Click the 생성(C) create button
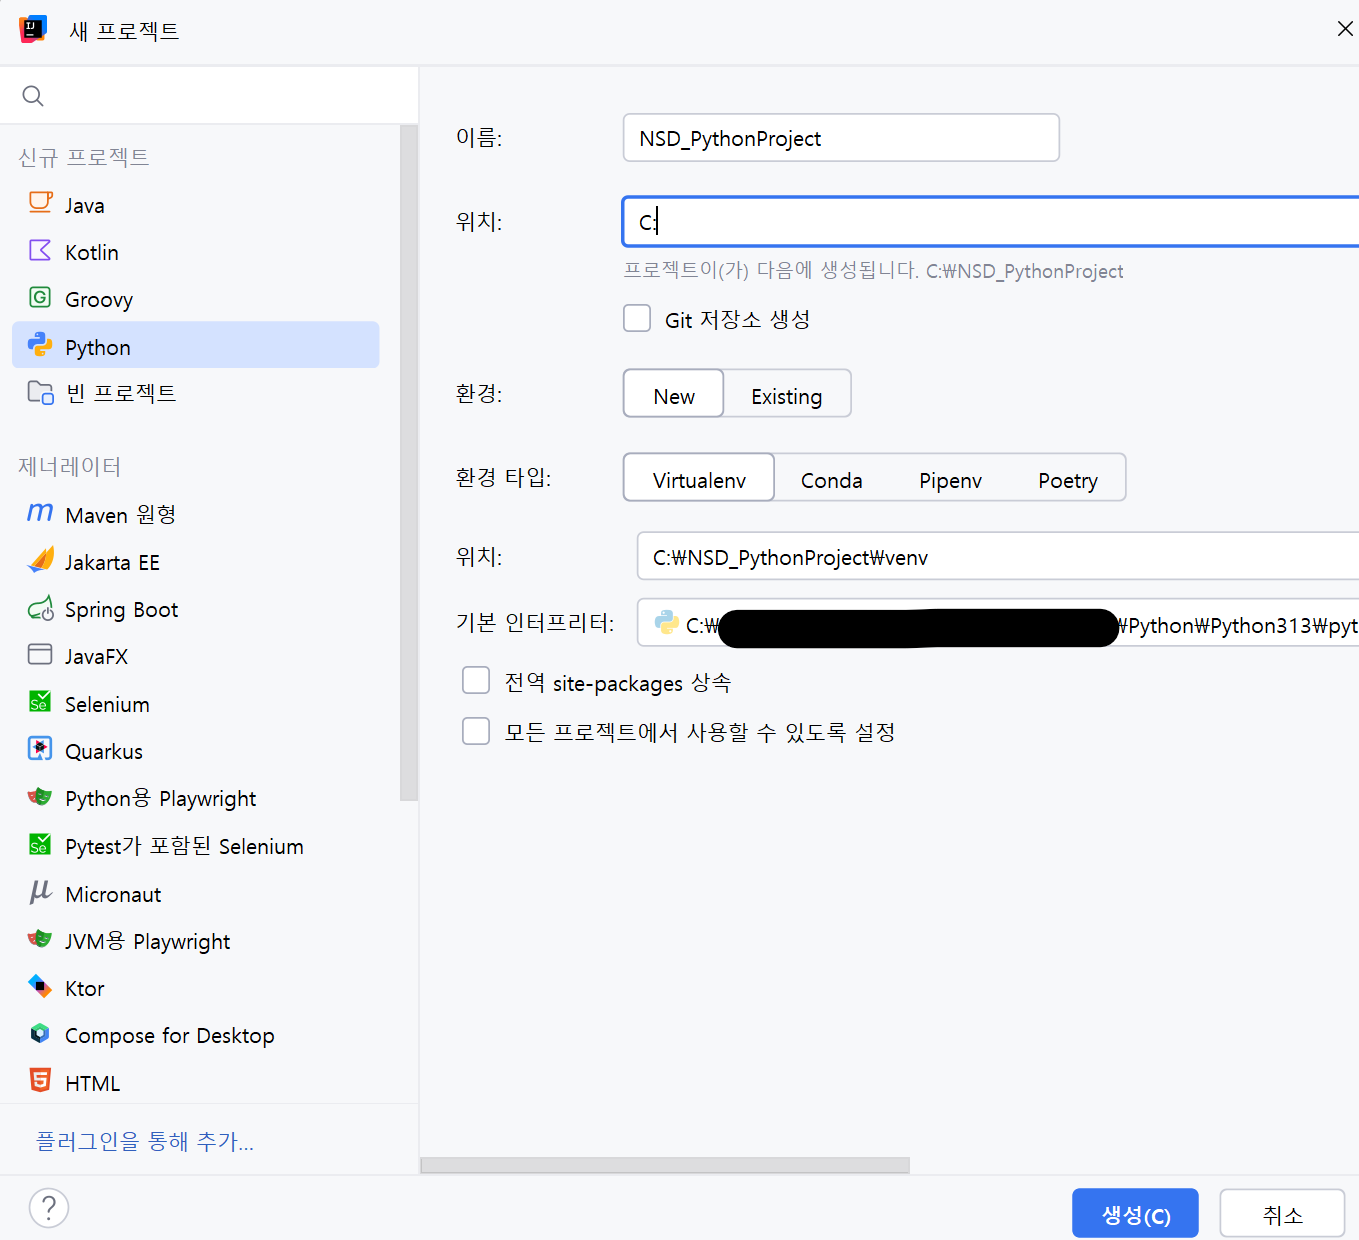 (1135, 1214)
